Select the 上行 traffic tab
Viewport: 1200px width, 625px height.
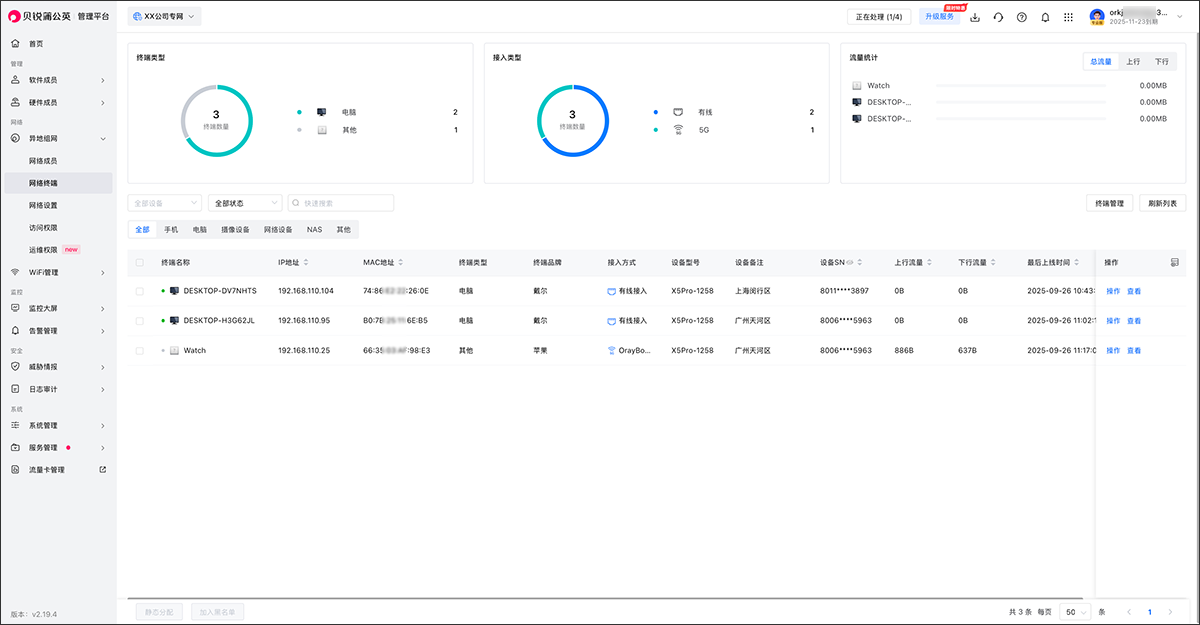pos(1132,62)
